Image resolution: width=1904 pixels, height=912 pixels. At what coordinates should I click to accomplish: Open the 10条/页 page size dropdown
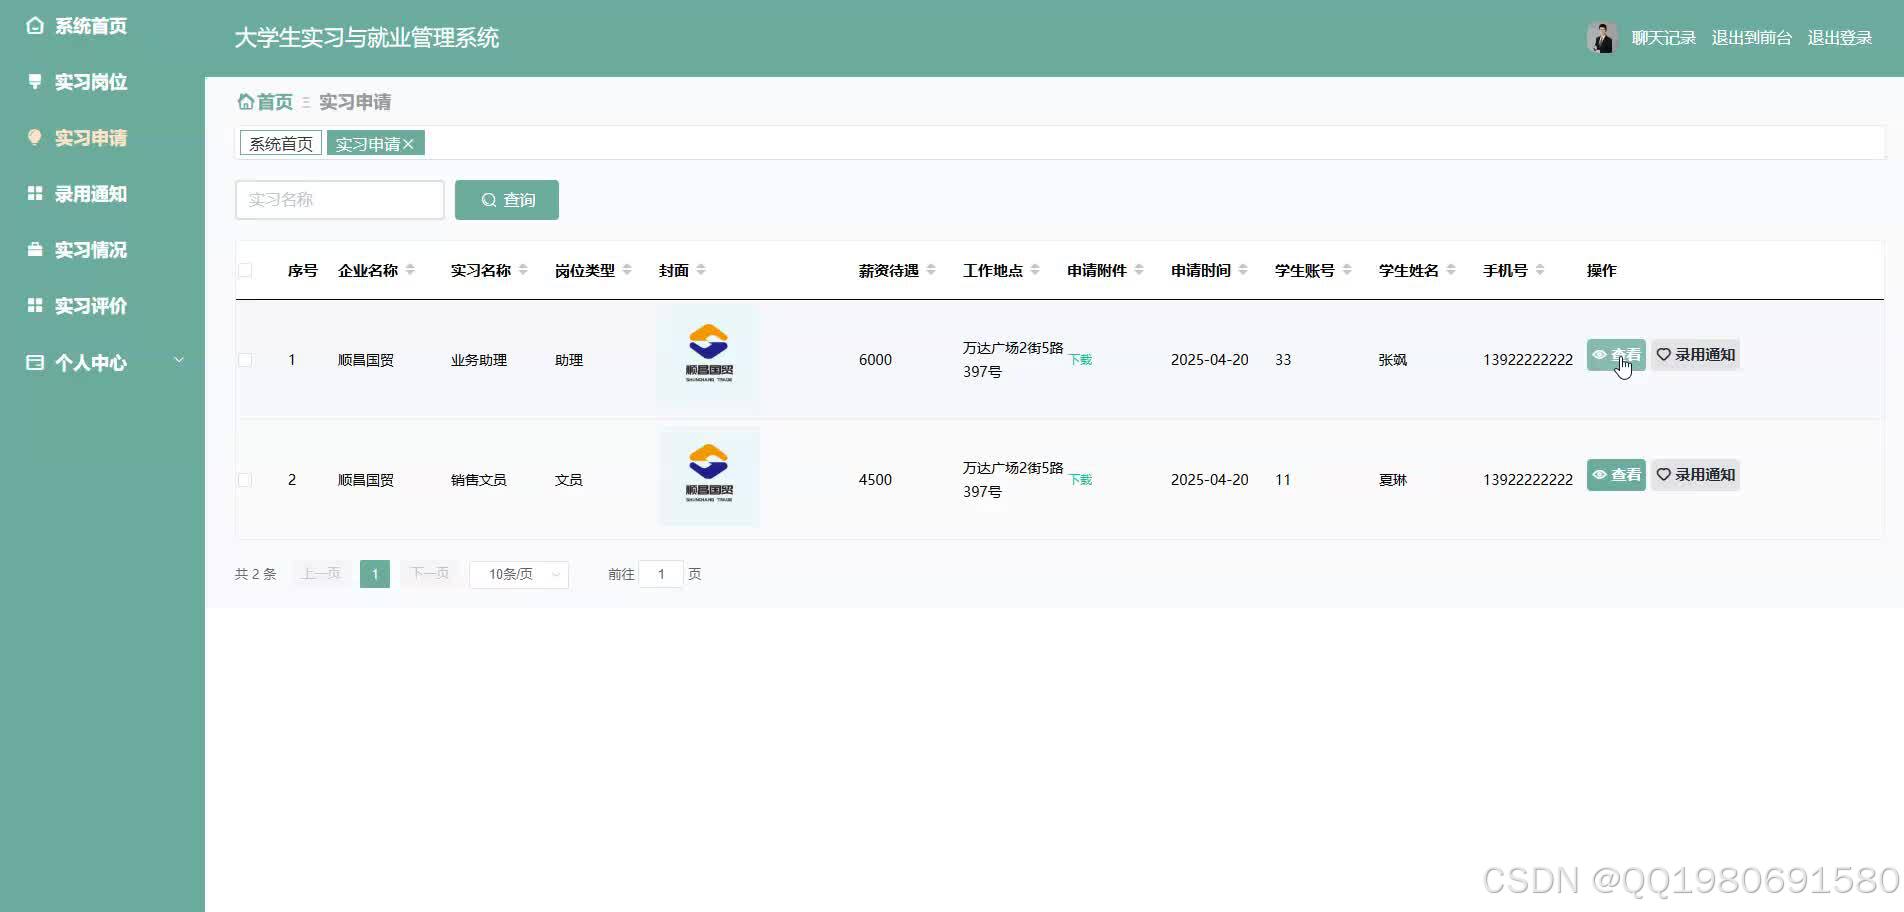tap(518, 573)
